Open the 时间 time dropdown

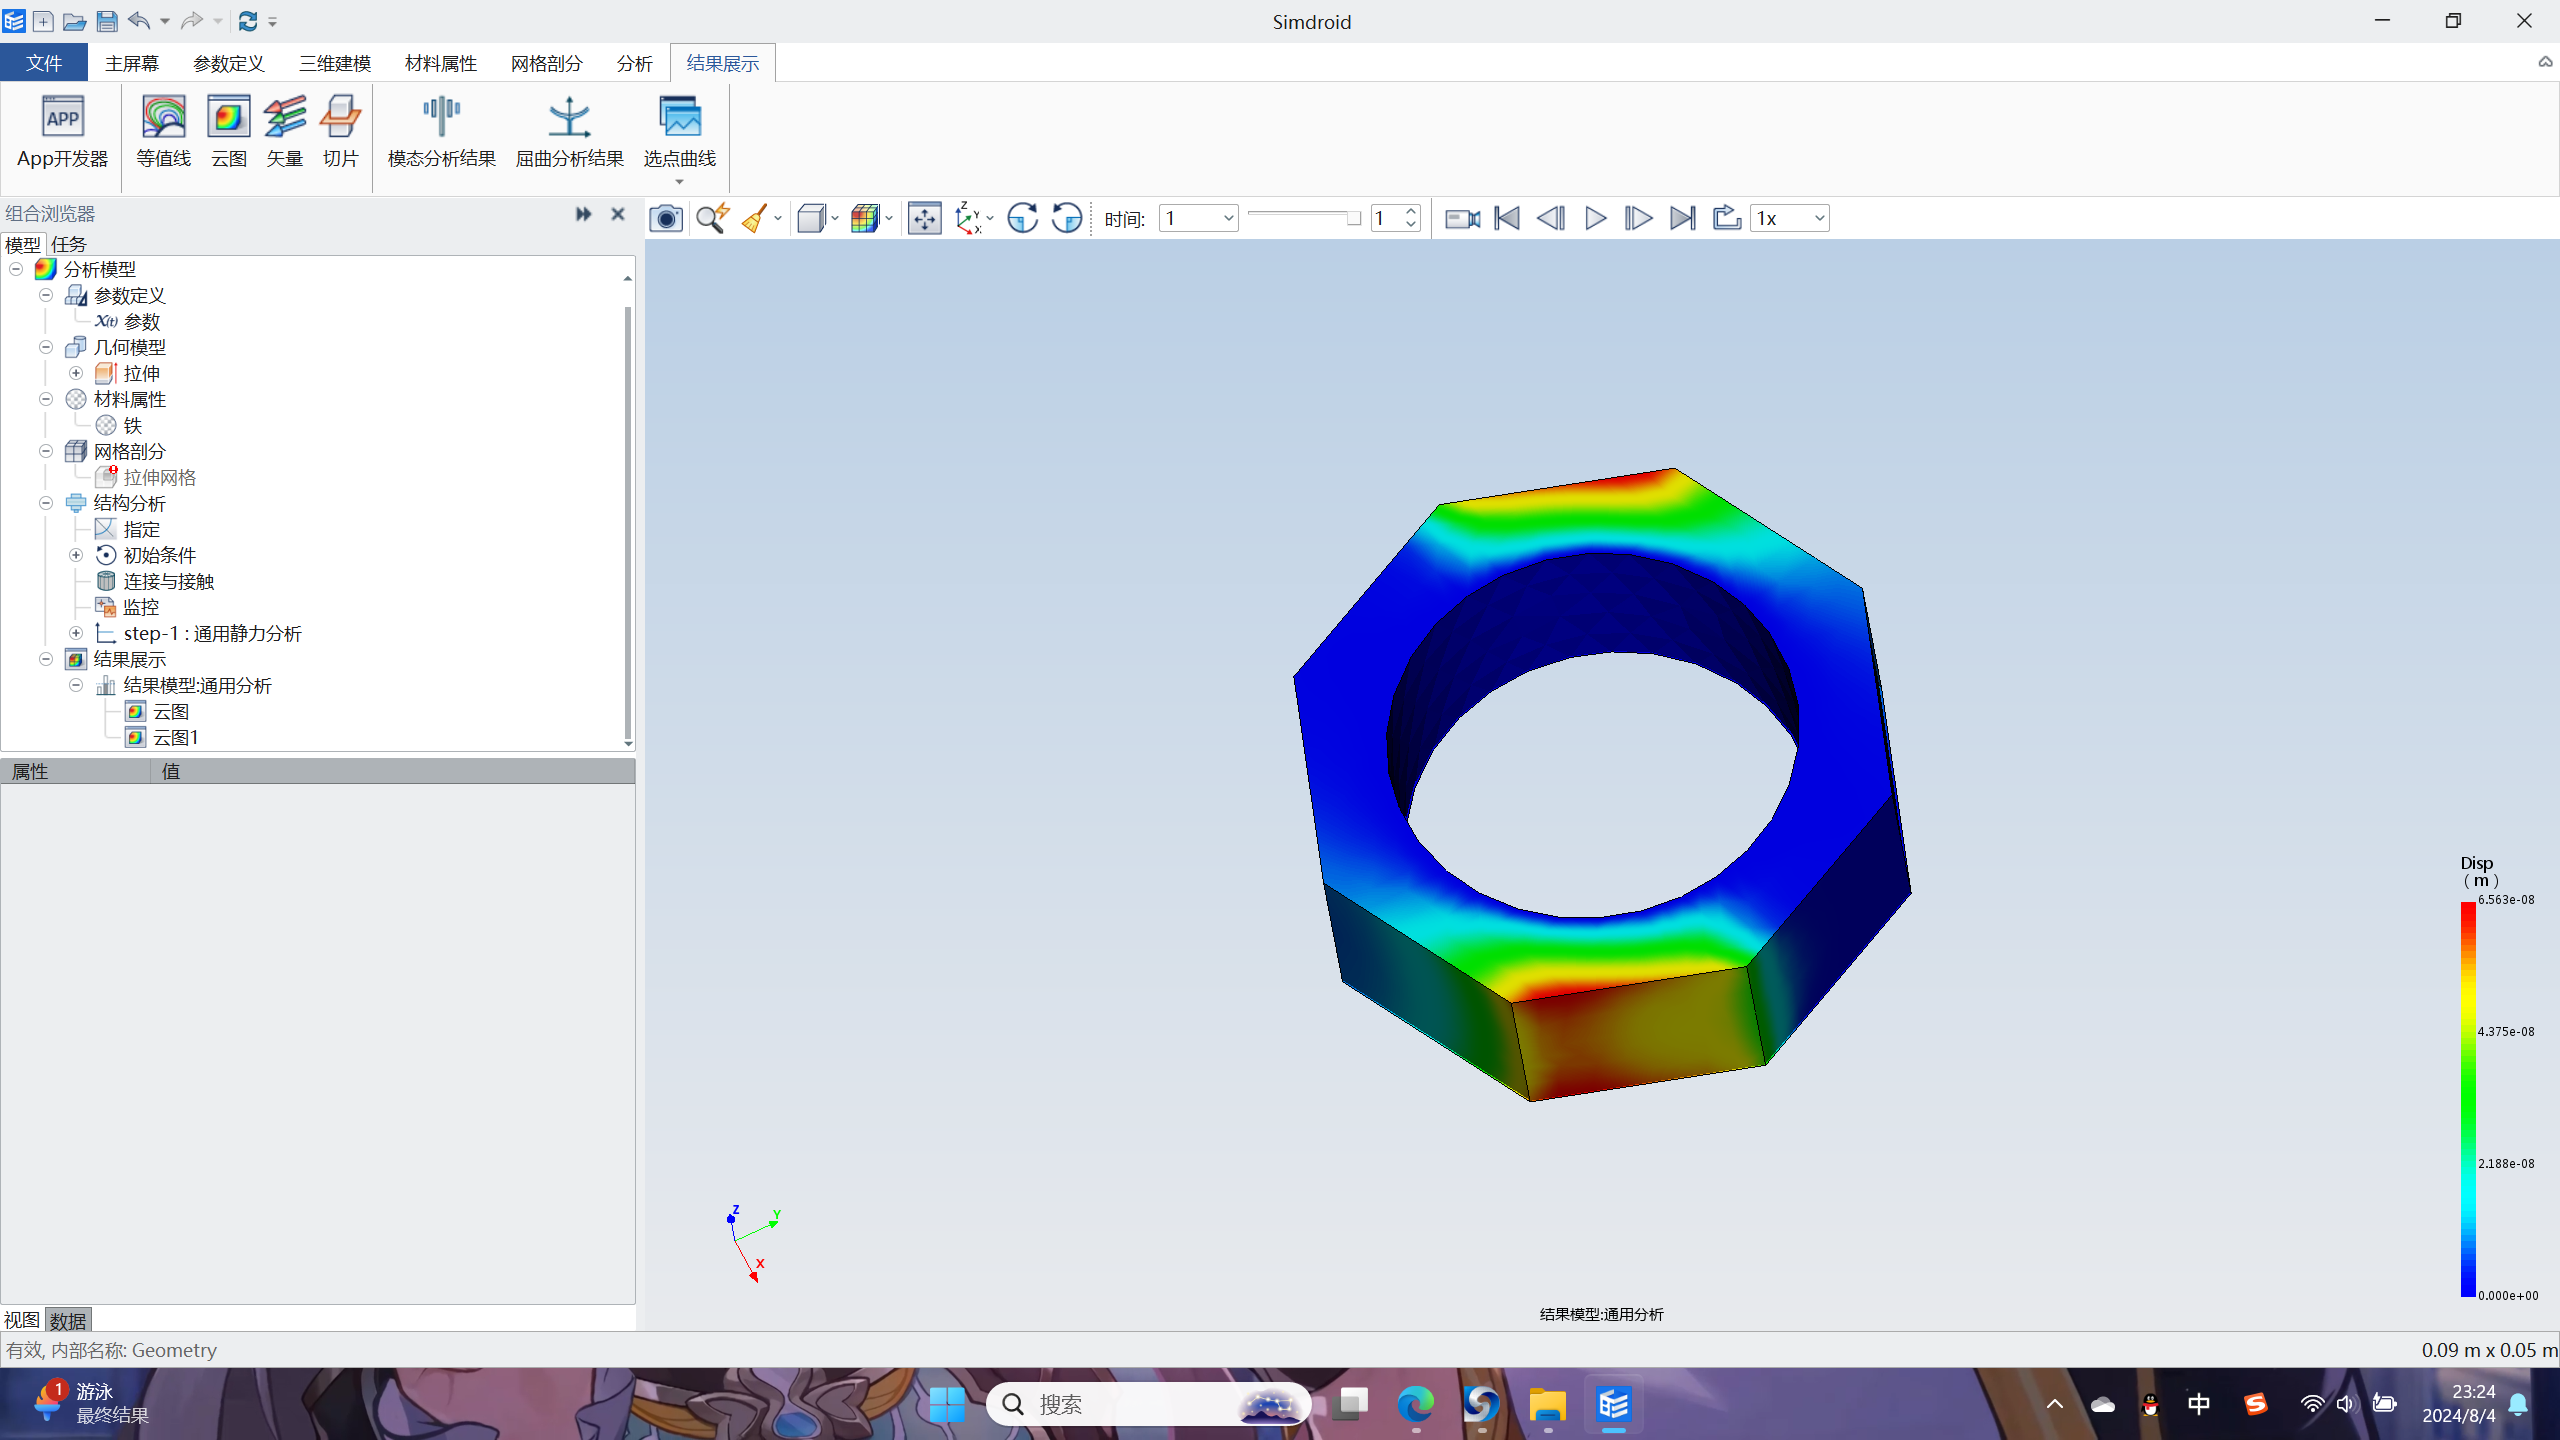click(1198, 218)
